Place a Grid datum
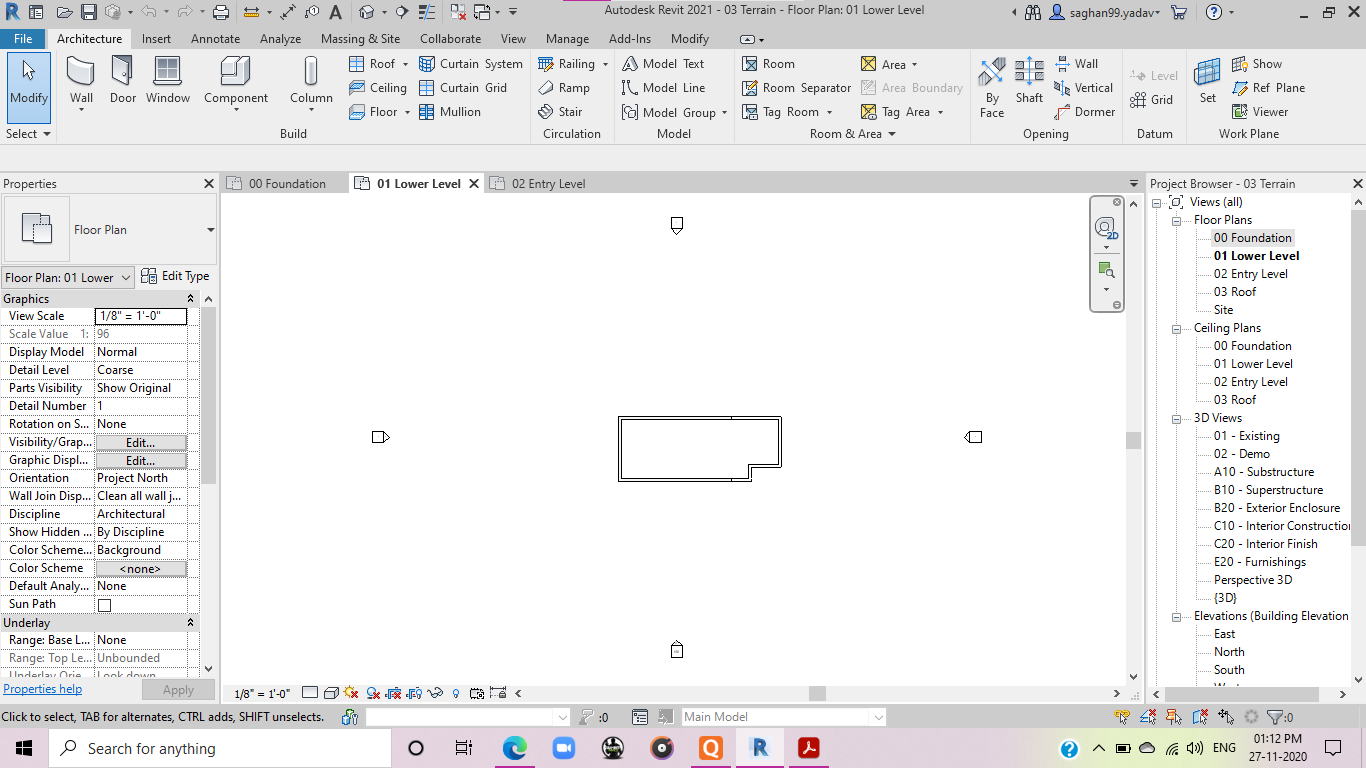The width and height of the screenshot is (1366, 768). (x=1151, y=100)
